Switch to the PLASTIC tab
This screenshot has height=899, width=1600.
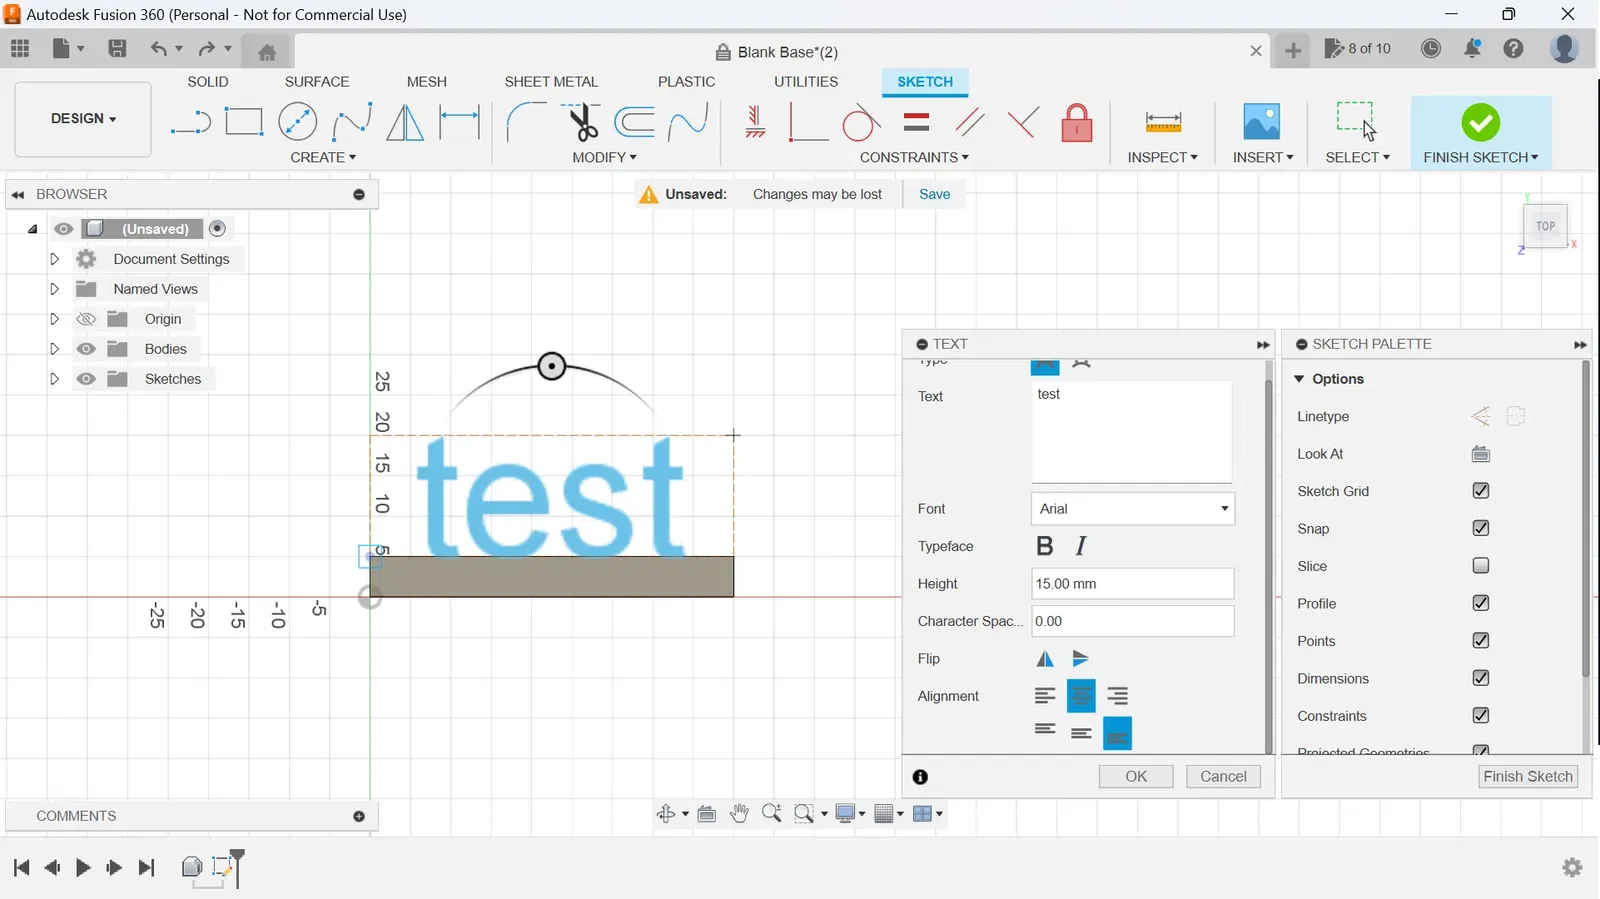click(686, 82)
